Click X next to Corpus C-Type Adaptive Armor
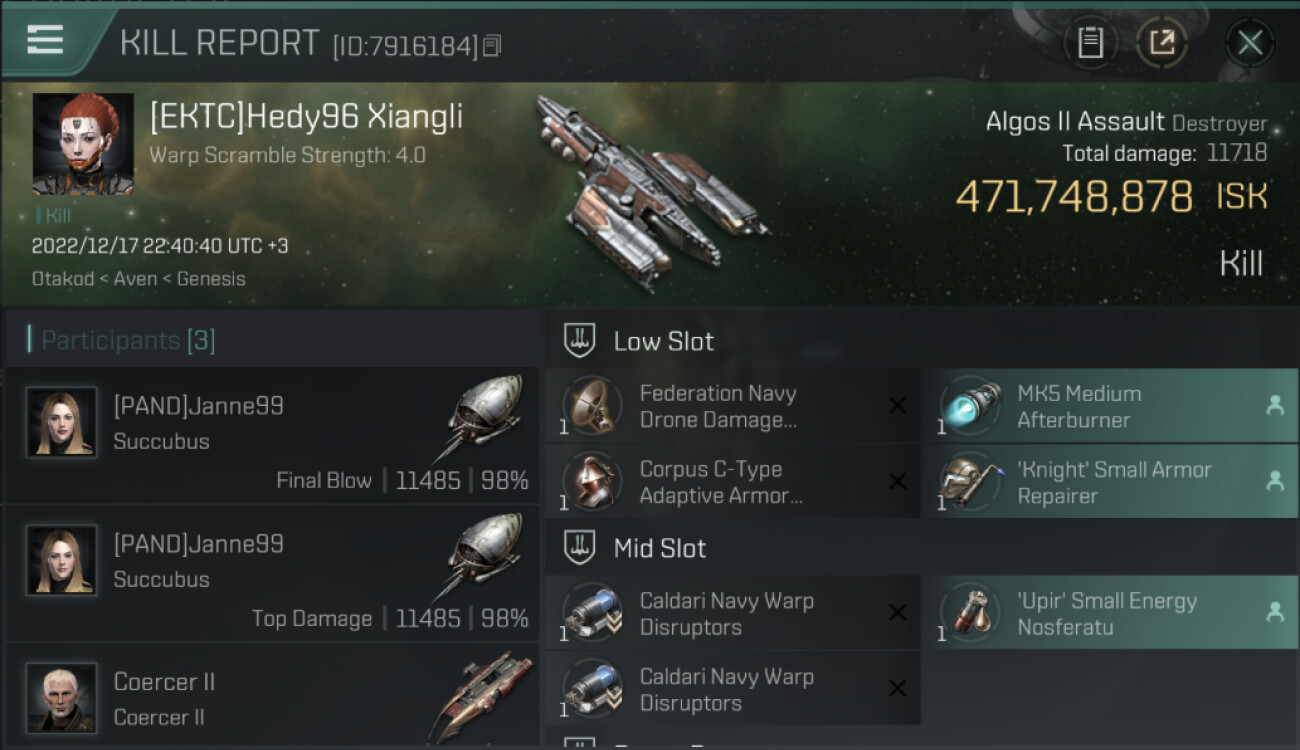 coord(897,482)
